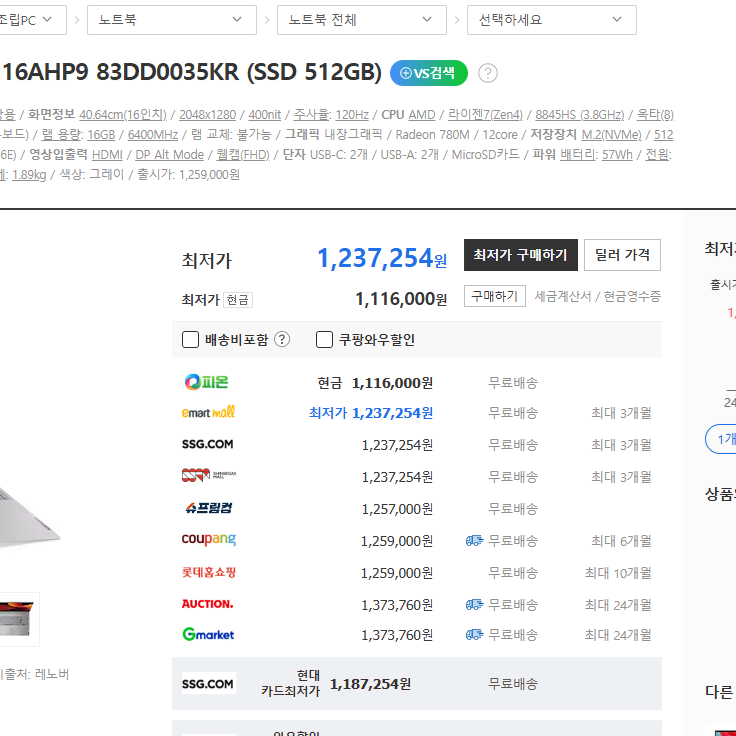Click the help icon beside 배송비포함
Viewport: 736px width, 736px height.
pos(282,339)
